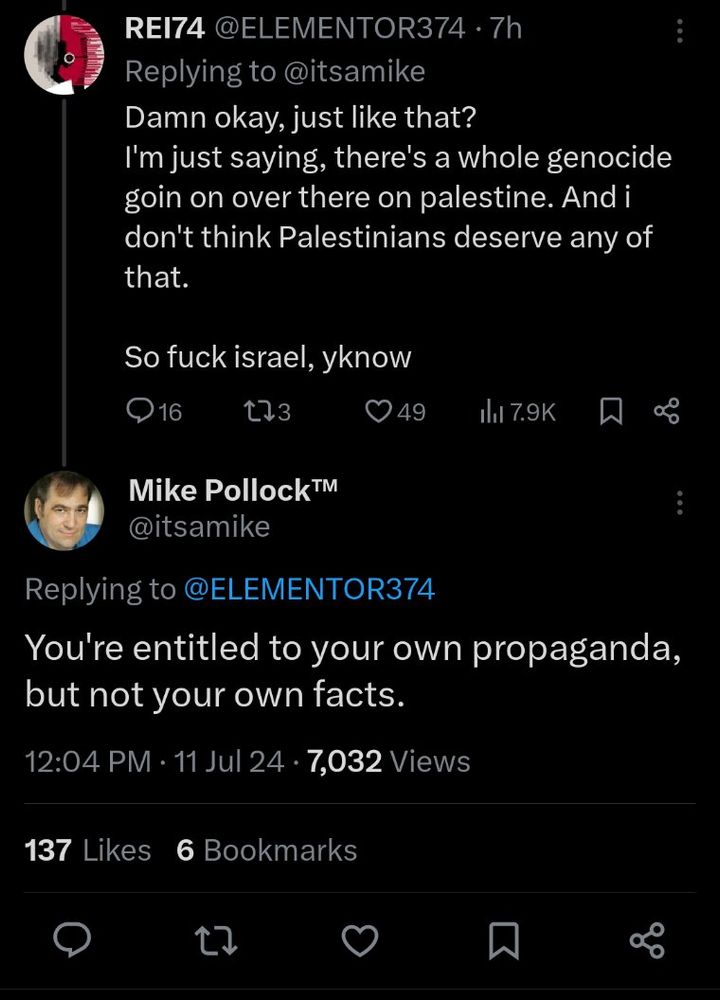720x1000 pixels.
Task: Open the reply icon on Mike Pollock's tweet
Action: point(72,938)
